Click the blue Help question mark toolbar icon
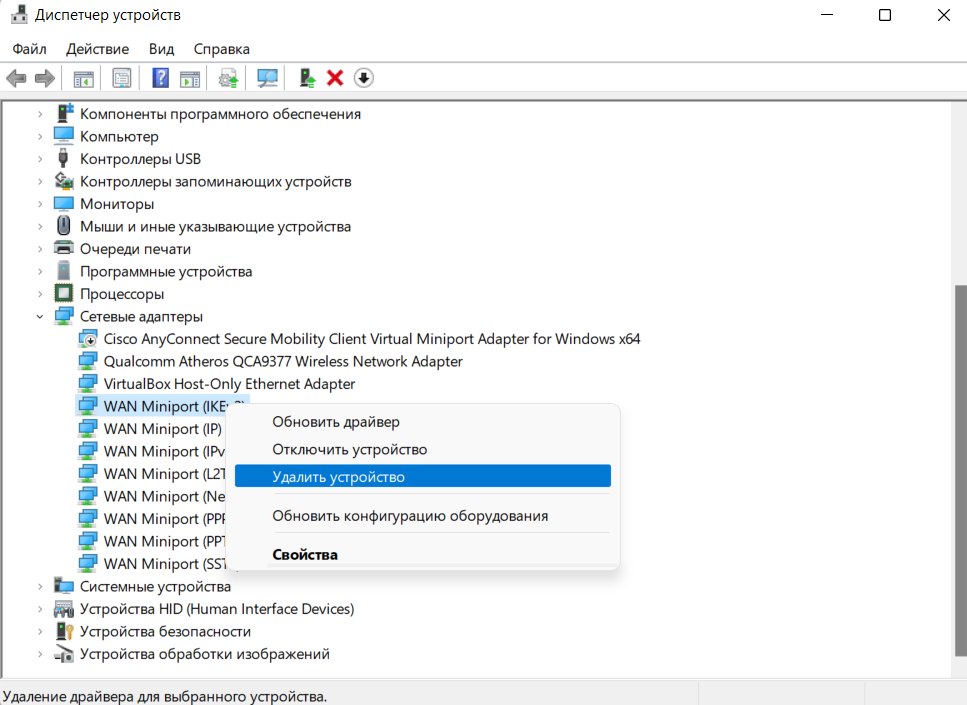Viewport: 967px width, 705px height. point(160,78)
